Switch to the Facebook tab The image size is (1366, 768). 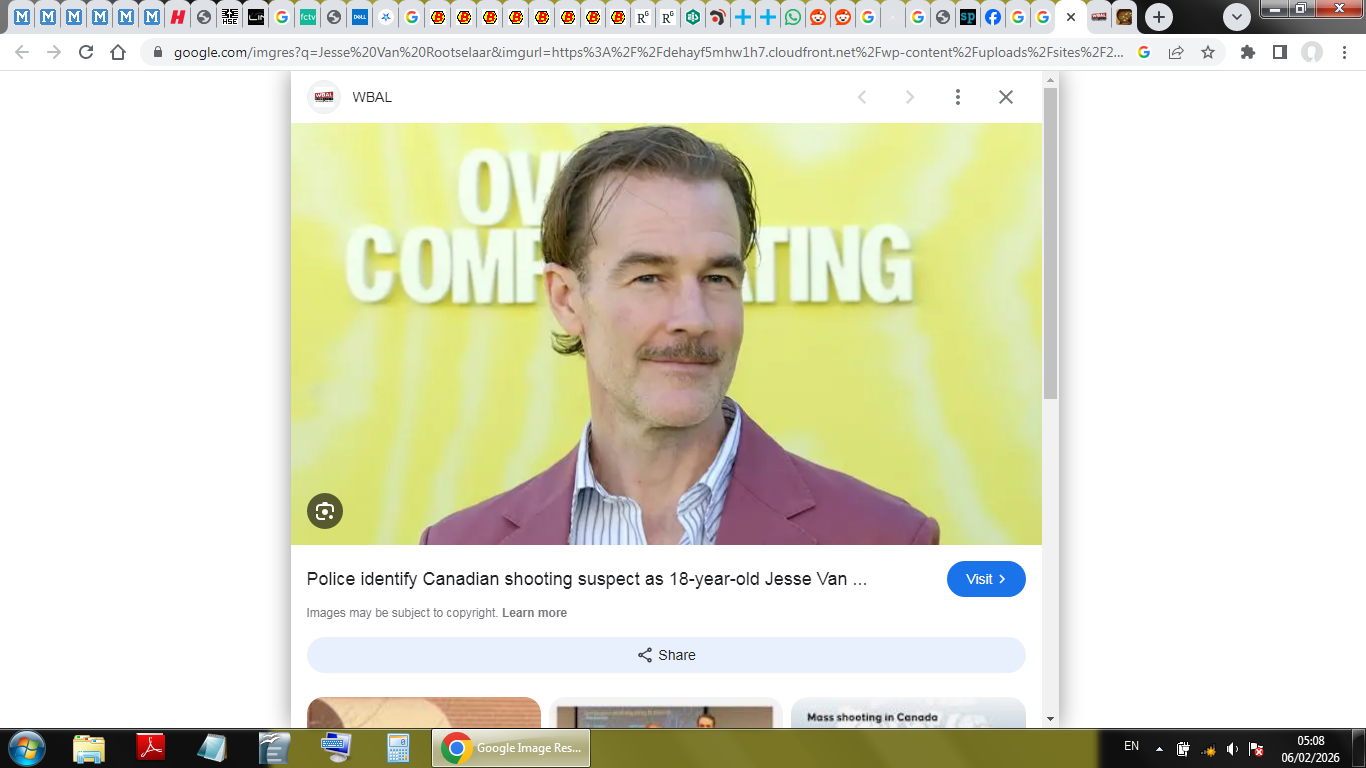click(993, 17)
